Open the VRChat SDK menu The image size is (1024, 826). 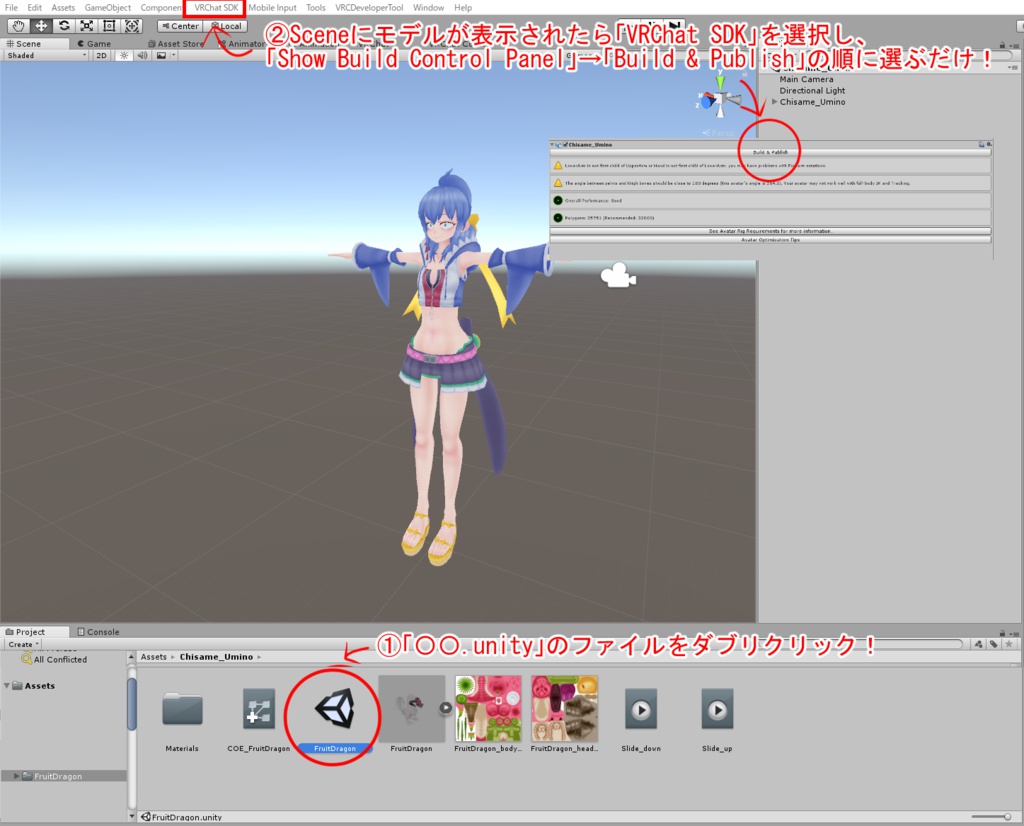(216, 8)
